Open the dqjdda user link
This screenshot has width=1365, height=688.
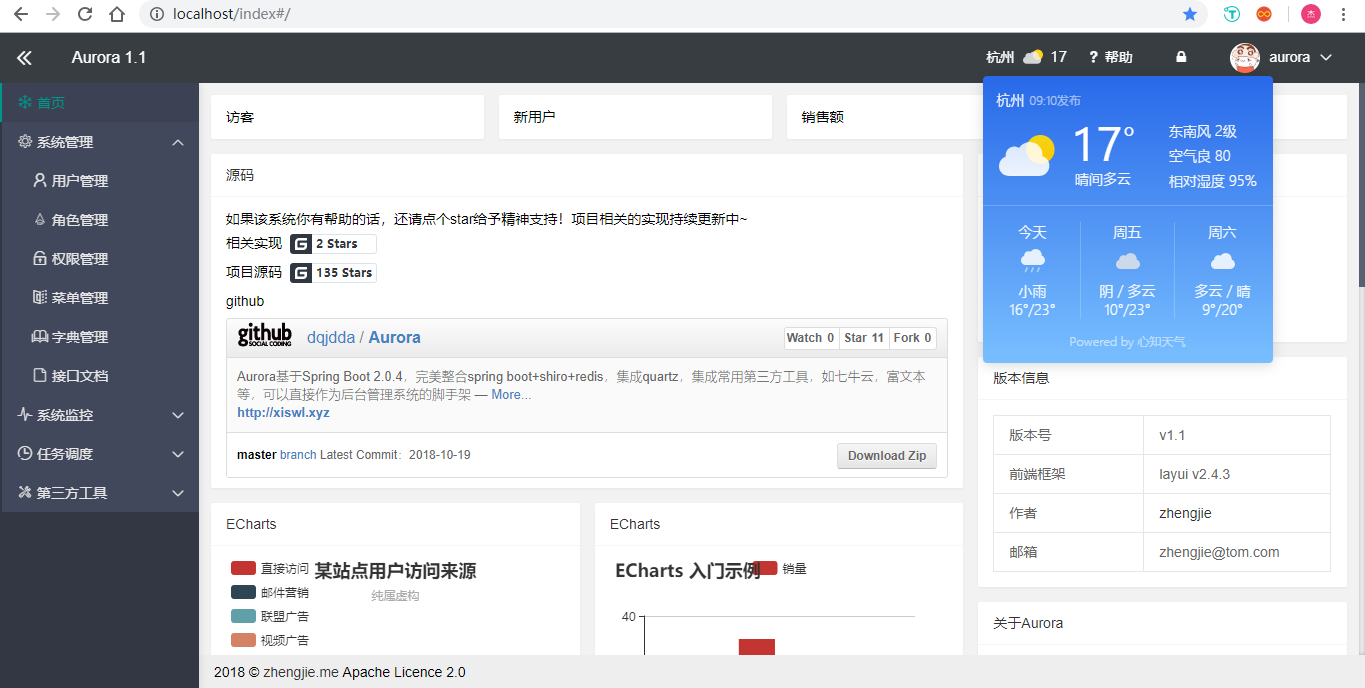pos(331,338)
